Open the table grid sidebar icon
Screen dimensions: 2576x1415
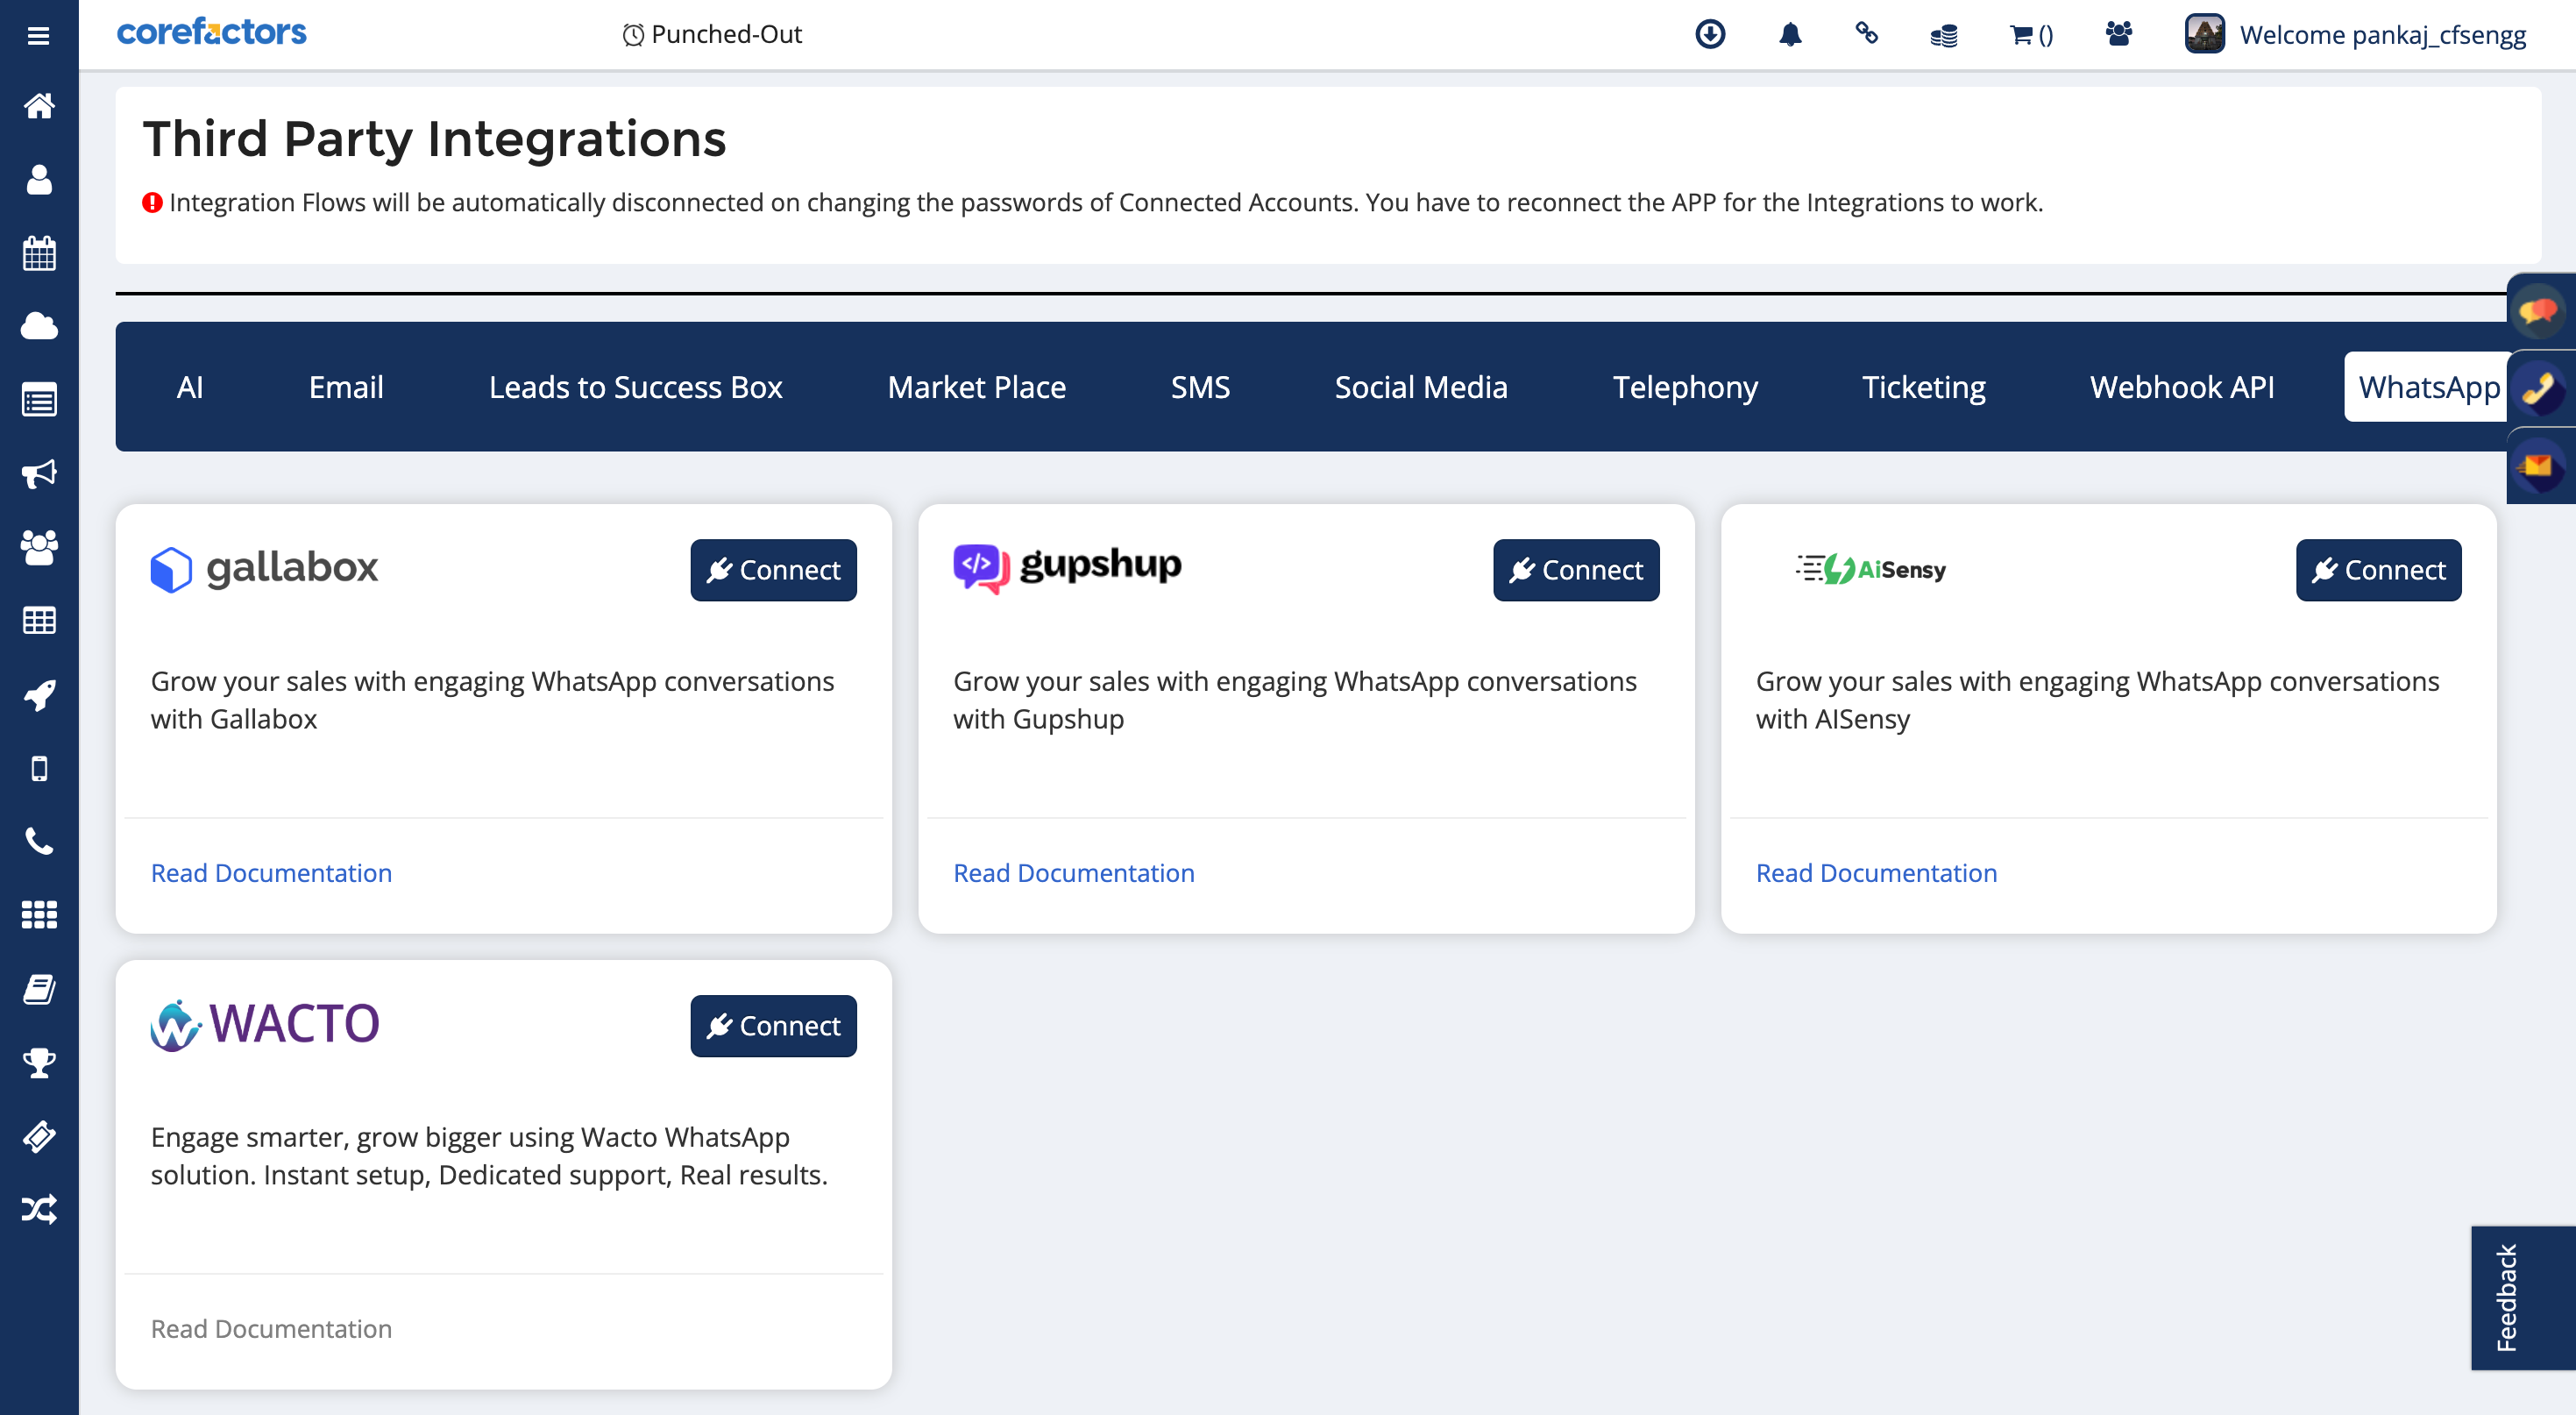pyautogui.click(x=39, y=620)
